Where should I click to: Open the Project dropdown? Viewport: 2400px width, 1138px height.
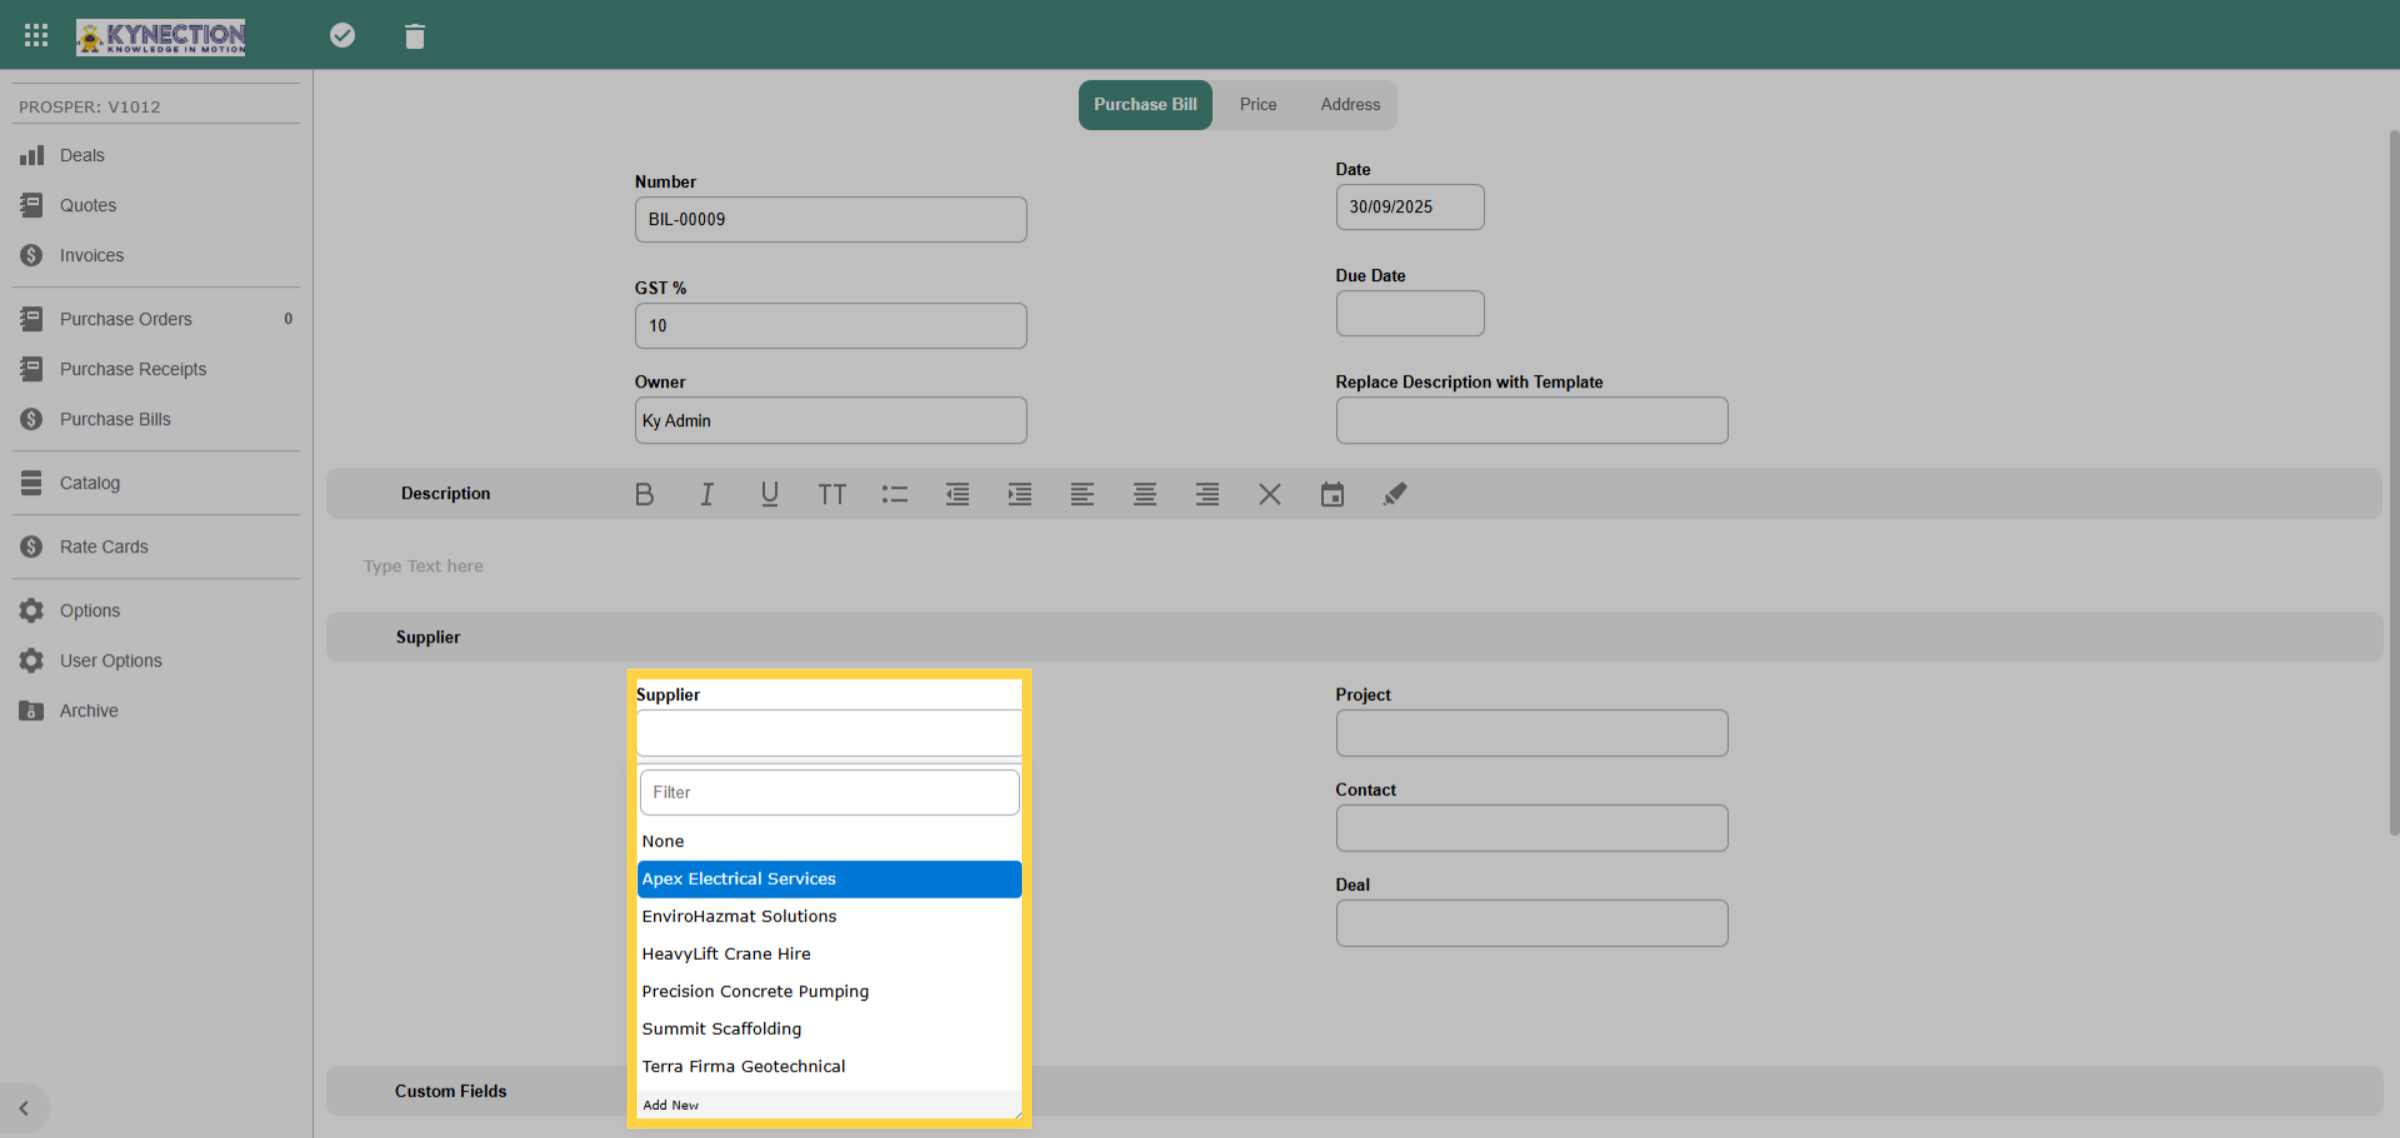pyautogui.click(x=1532, y=734)
